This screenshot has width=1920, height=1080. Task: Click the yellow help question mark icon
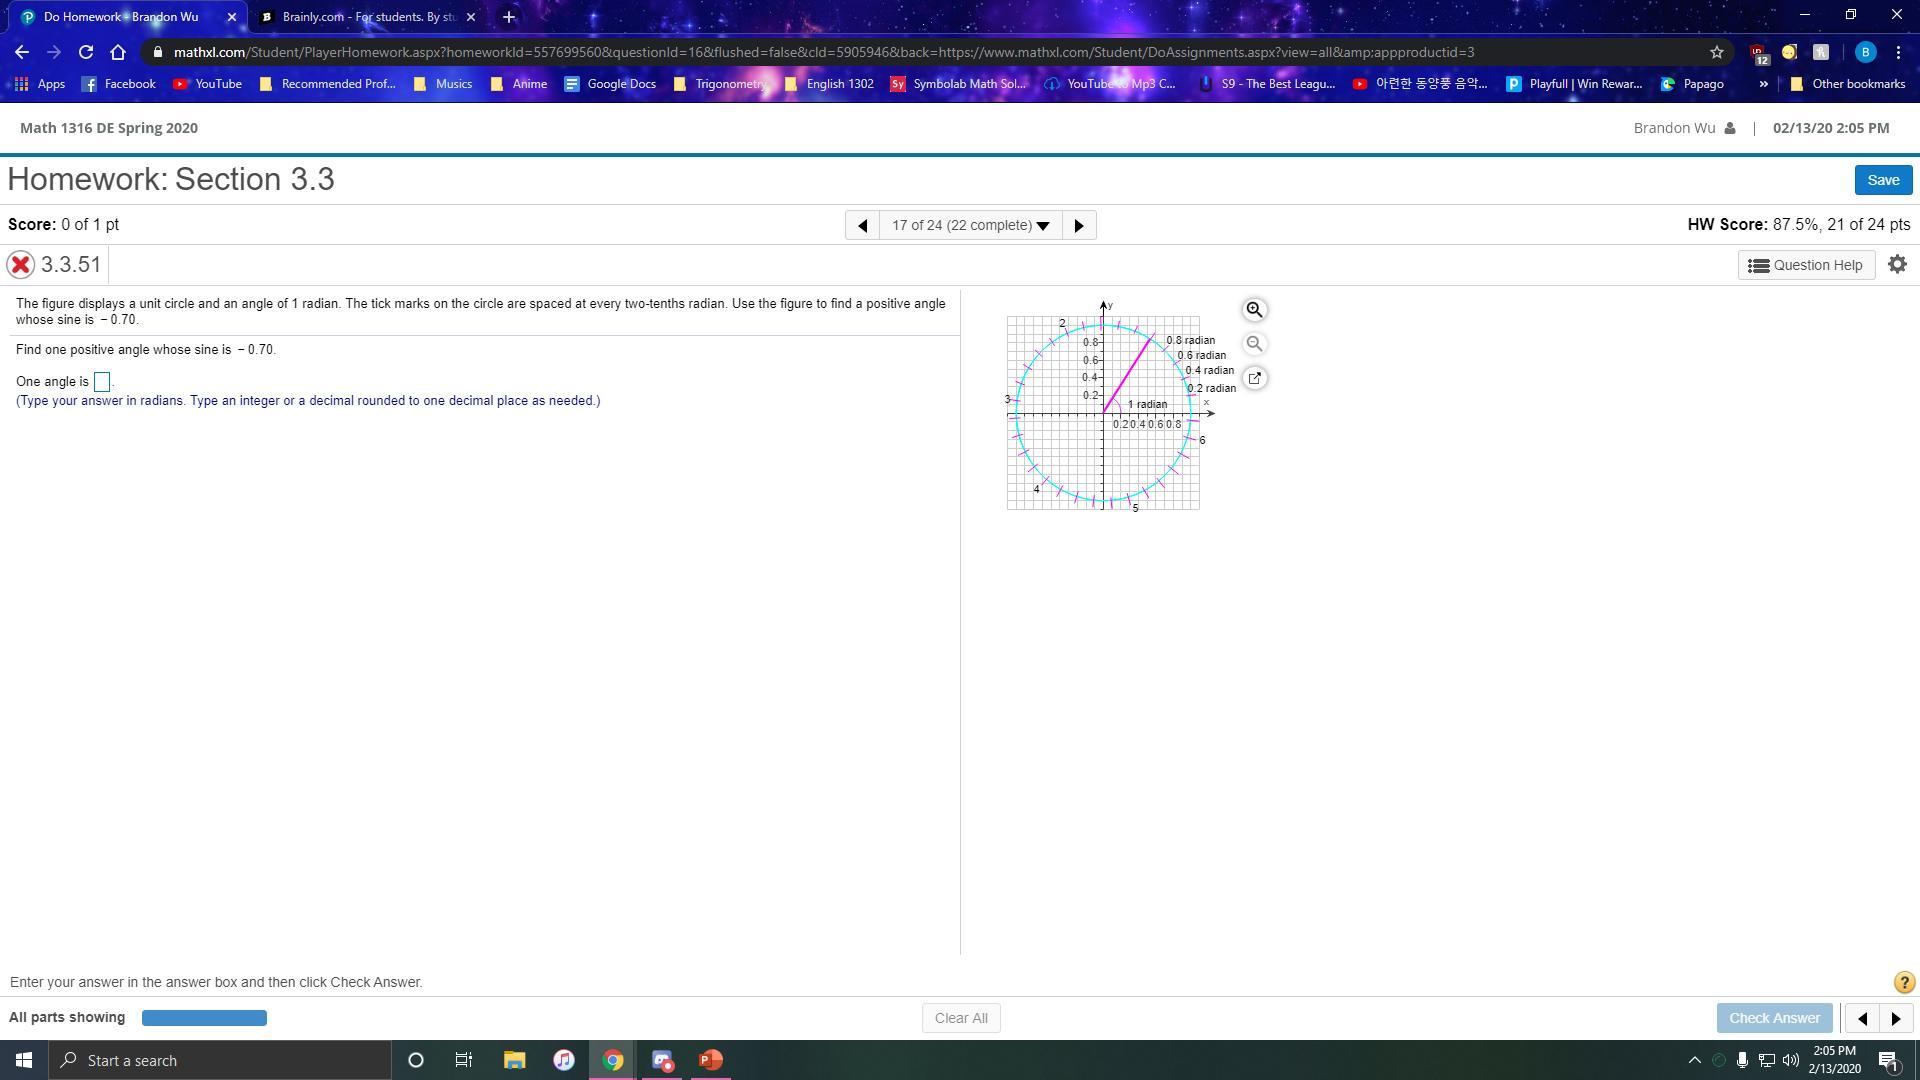coord(1903,982)
